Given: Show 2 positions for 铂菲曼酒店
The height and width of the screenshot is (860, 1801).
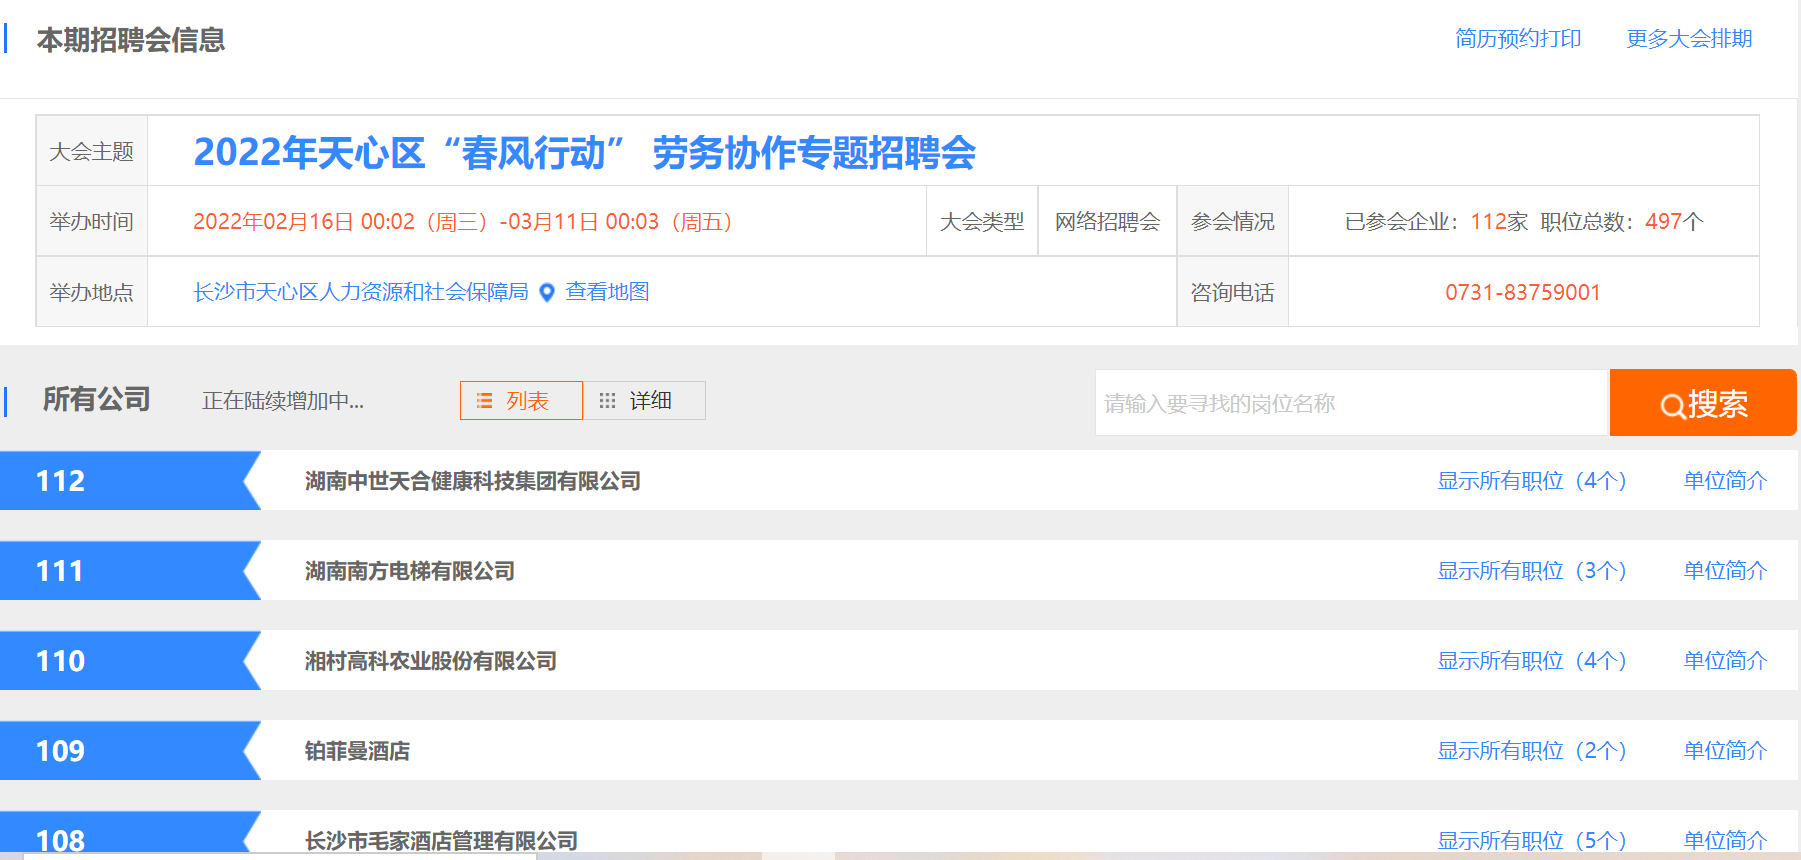Looking at the screenshot, I should point(1531,751).
